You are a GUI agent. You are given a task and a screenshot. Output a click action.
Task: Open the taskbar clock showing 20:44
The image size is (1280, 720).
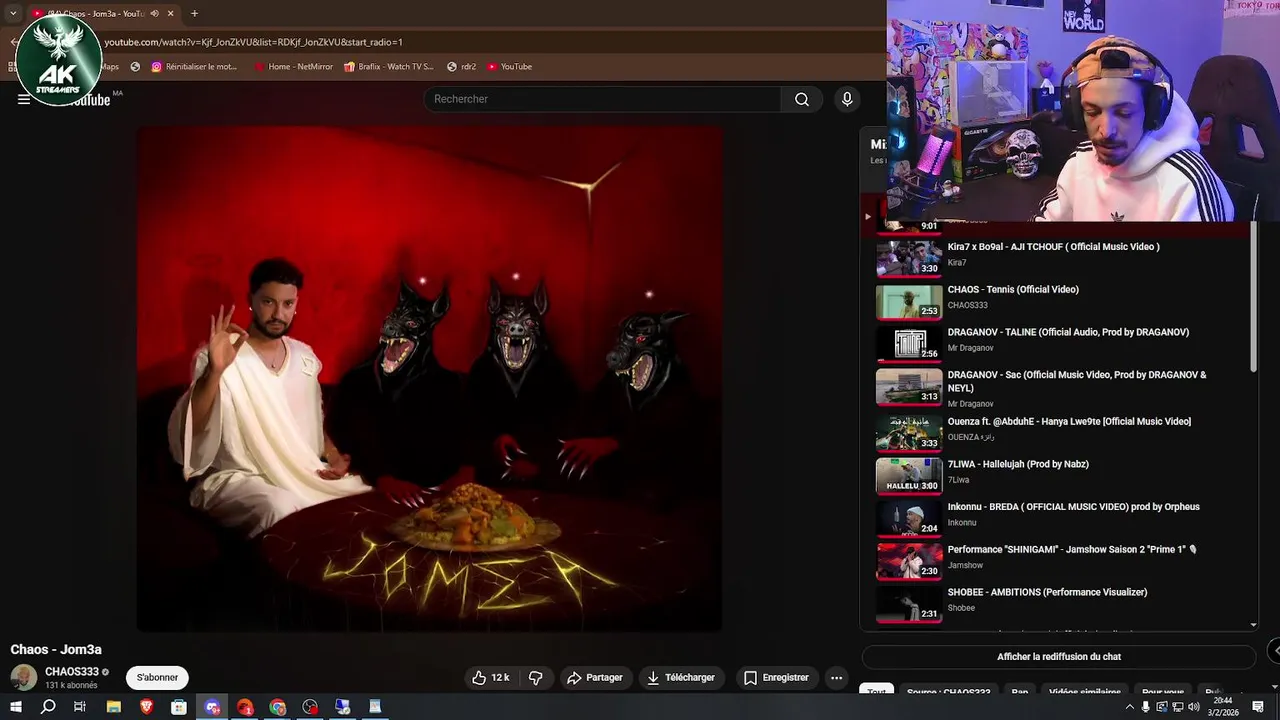tap(1222, 707)
